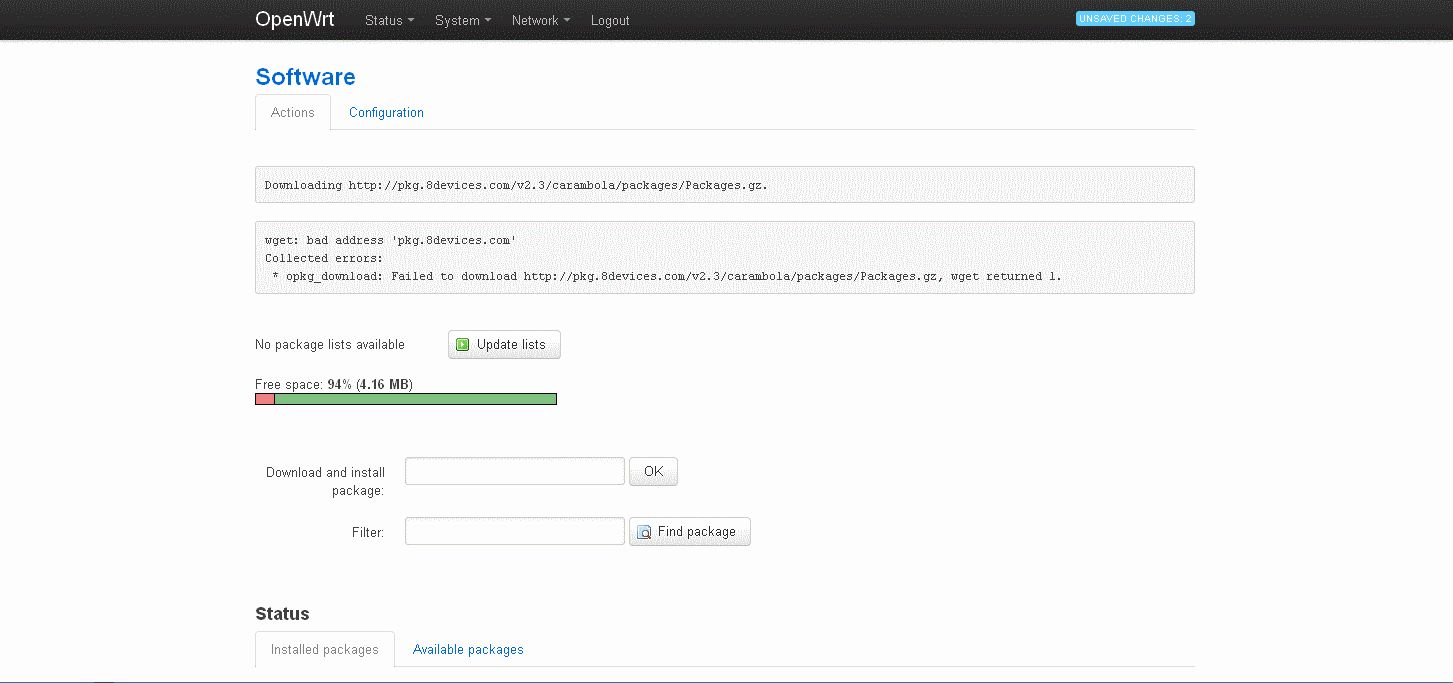Select the Actions tab

[x=293, y=113]
